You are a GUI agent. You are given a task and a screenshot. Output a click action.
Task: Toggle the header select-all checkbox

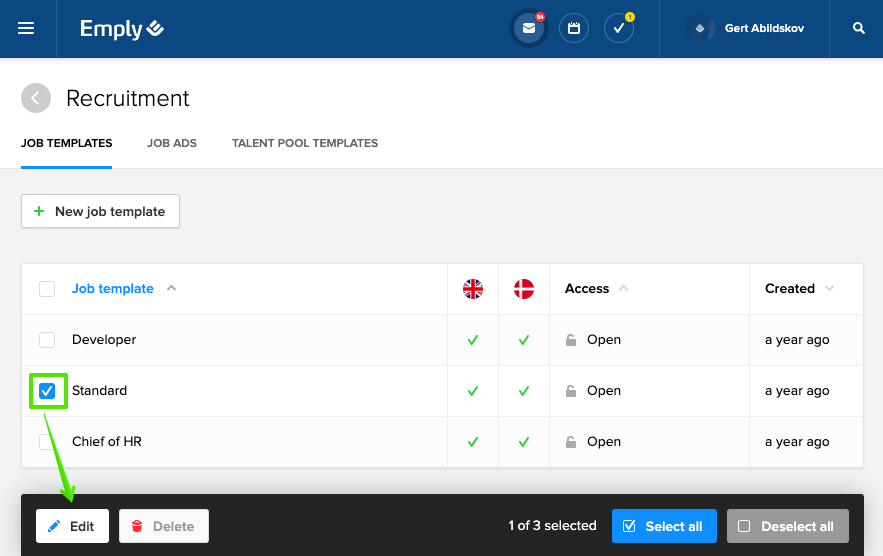tap(47, 289)
